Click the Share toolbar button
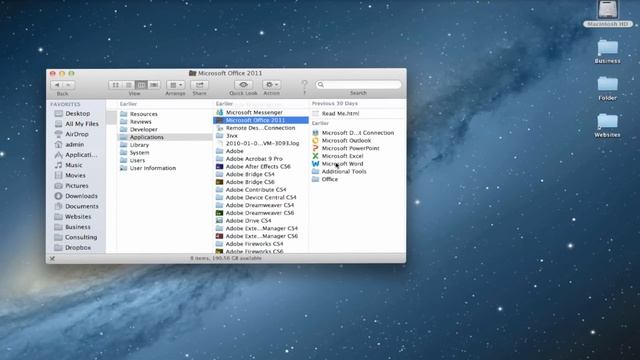 [200, 85]
